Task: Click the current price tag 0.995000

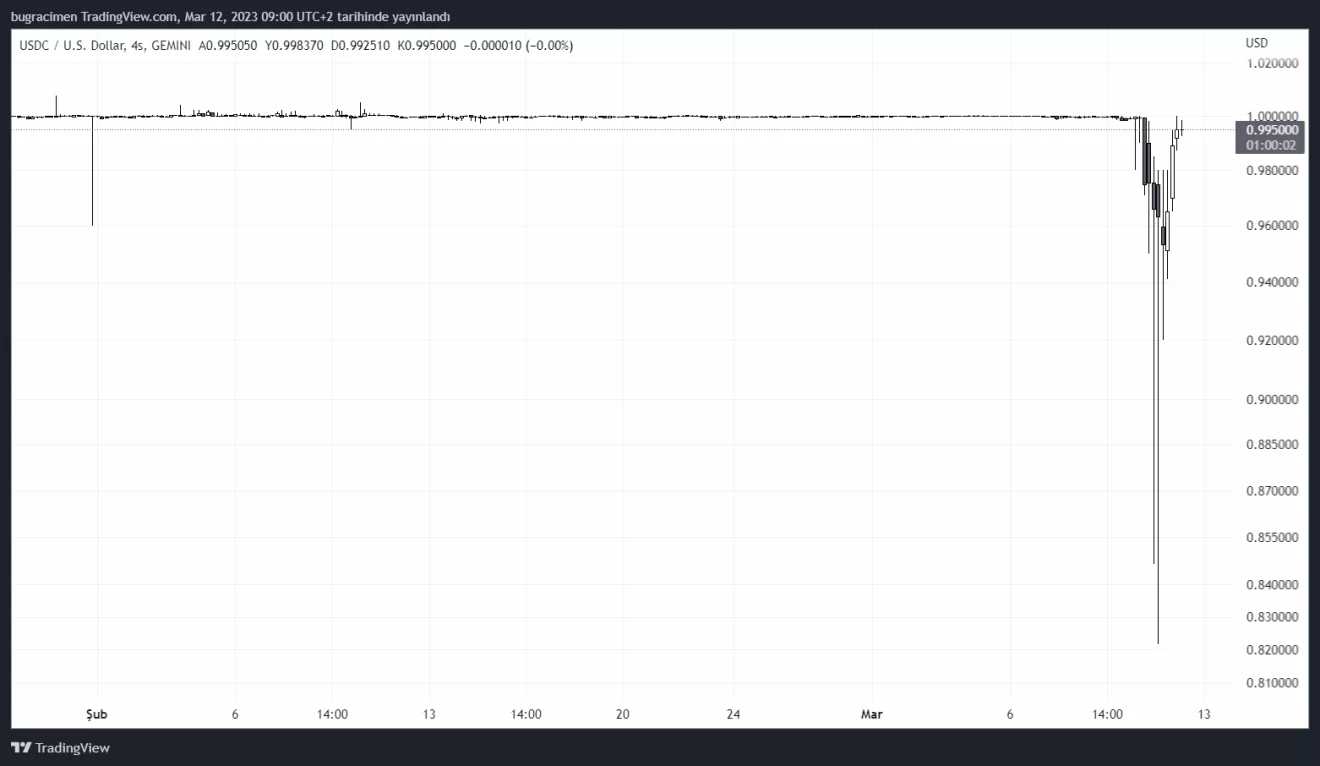Action: pyautogui.click(x=1270, y=130)
